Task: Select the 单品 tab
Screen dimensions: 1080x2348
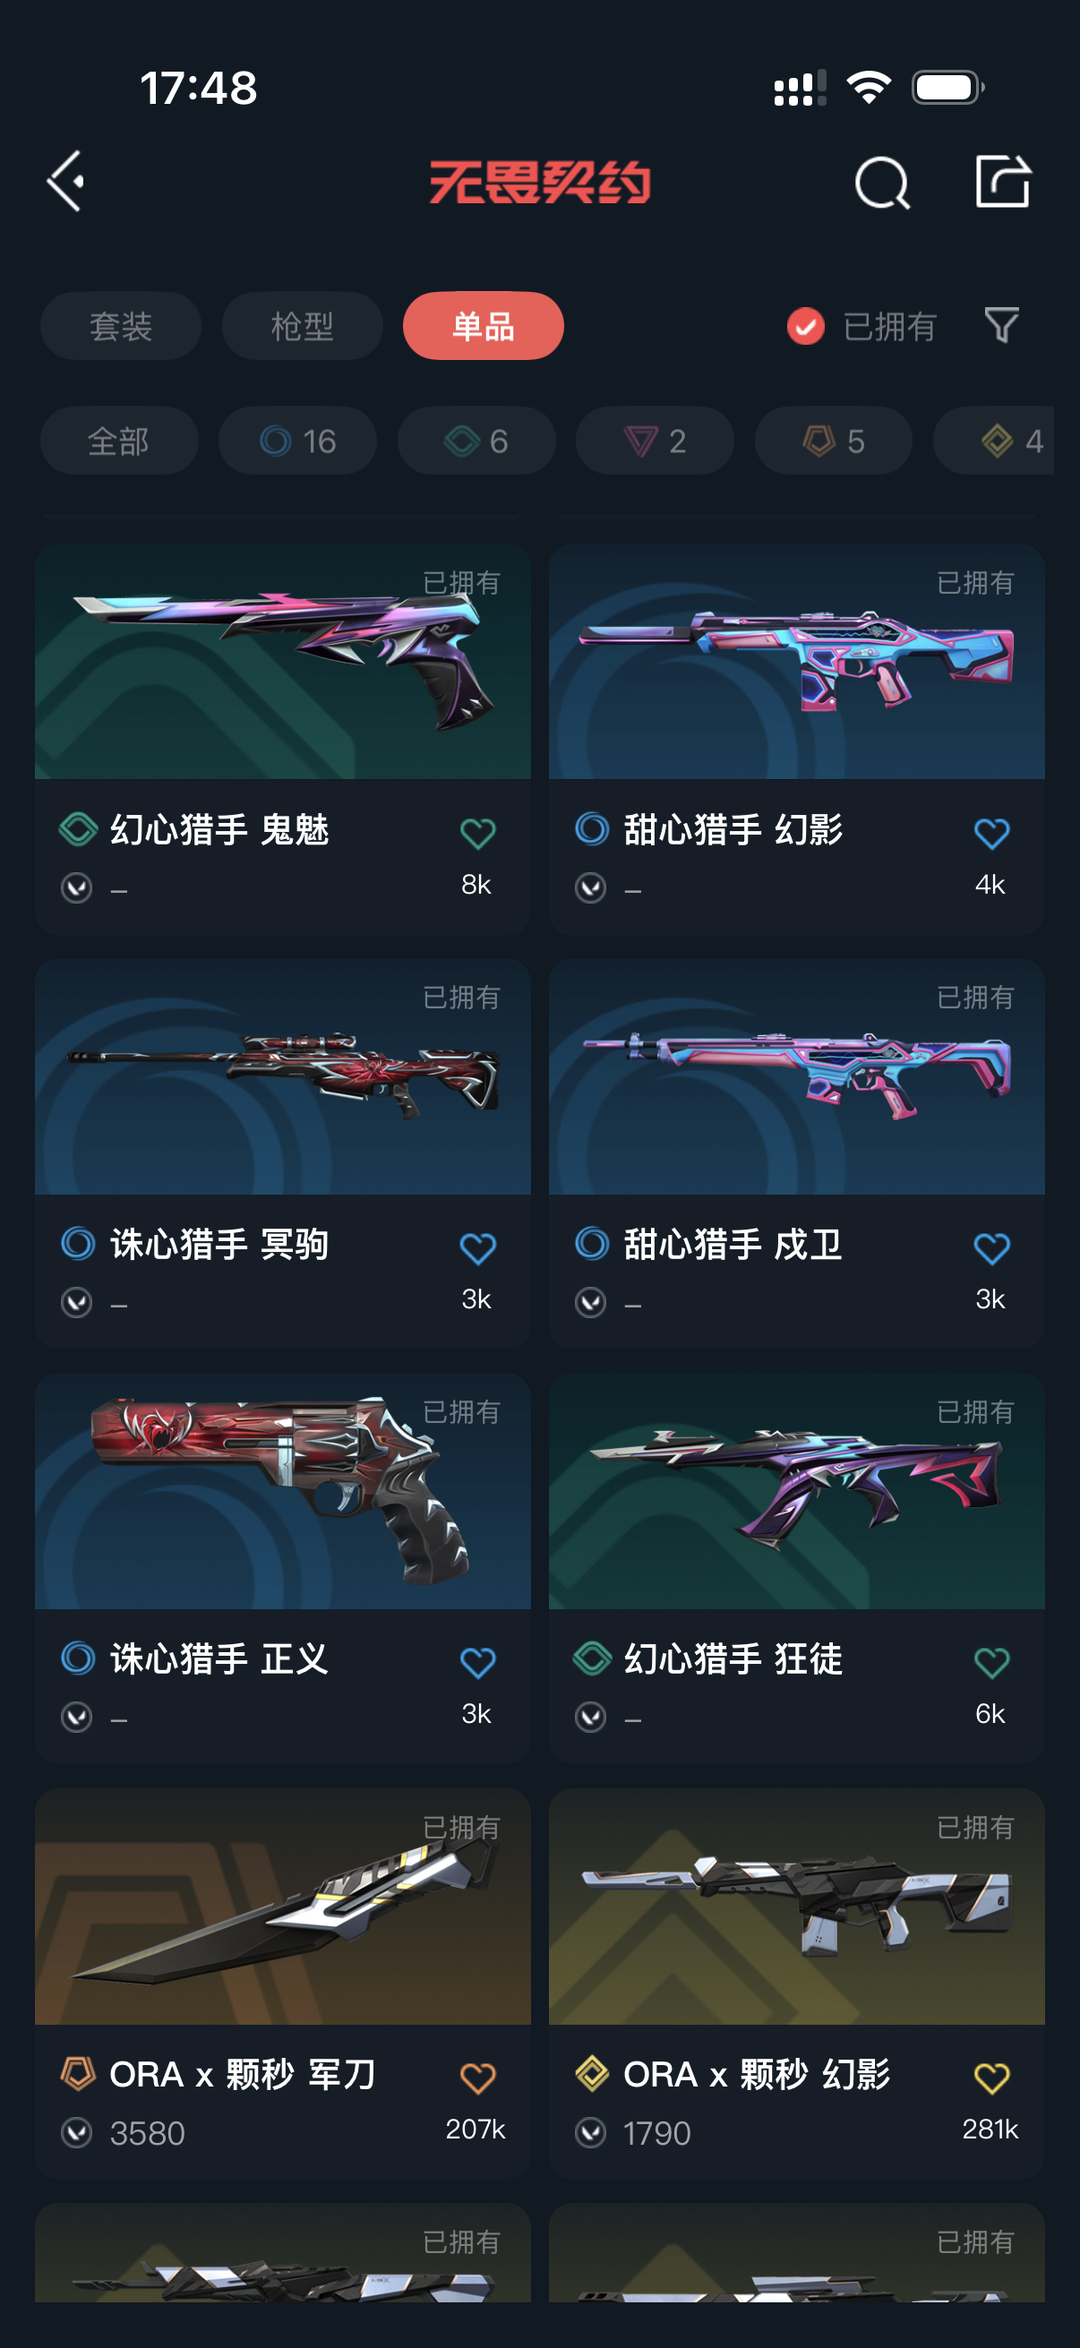Action: [483, 326]
